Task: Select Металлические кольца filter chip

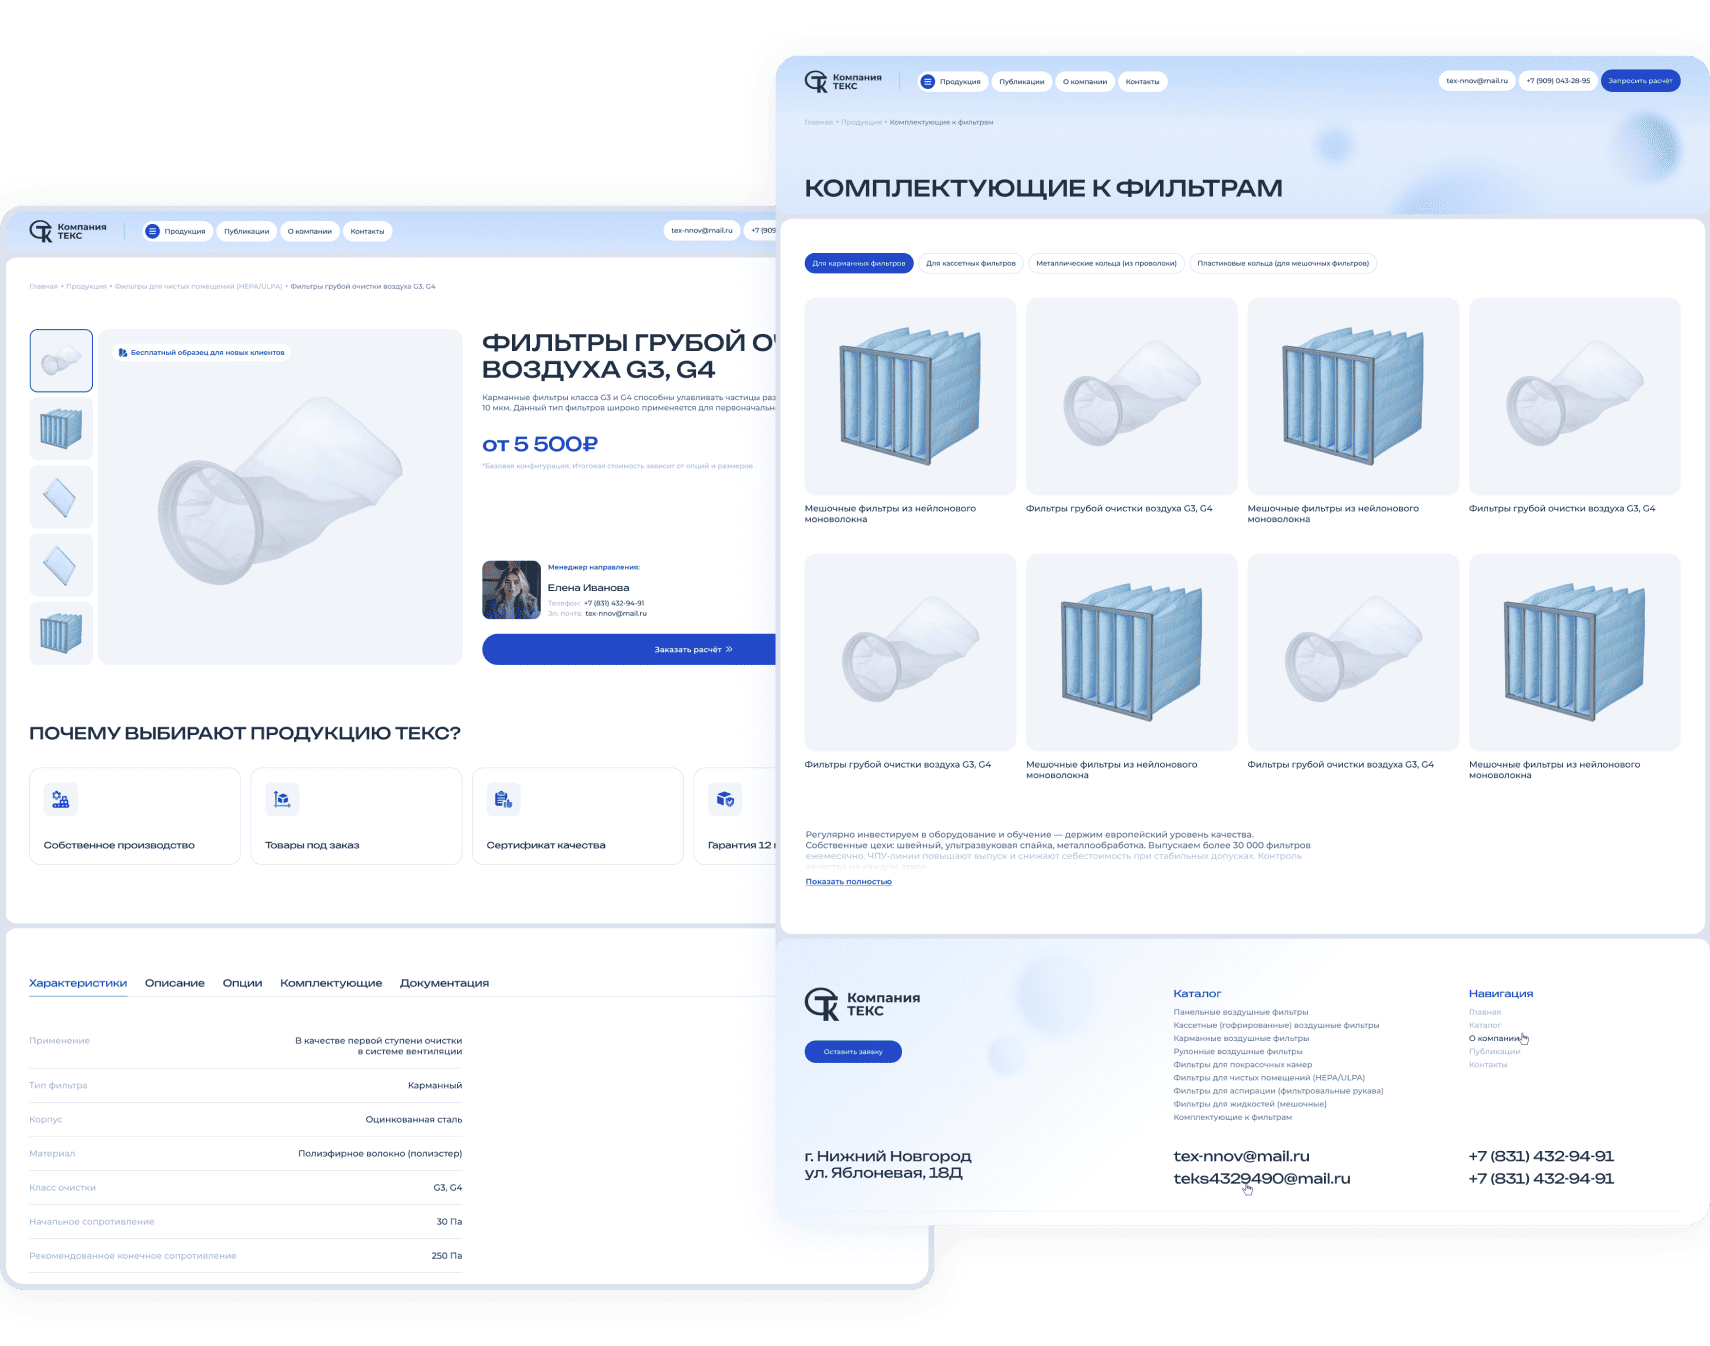Action: click(x=1106, y=264)
